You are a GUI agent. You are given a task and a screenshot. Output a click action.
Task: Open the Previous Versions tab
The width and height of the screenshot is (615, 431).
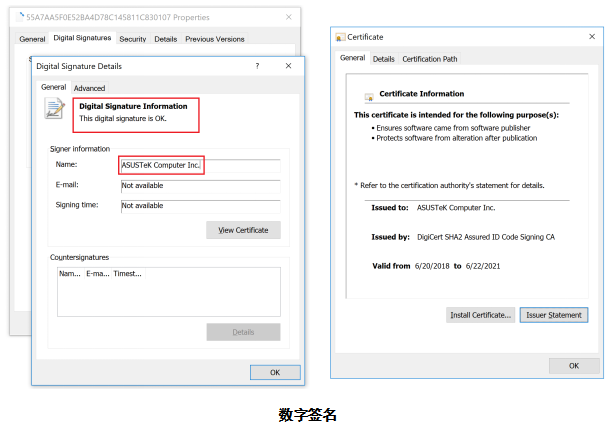(x=214, y=39)
